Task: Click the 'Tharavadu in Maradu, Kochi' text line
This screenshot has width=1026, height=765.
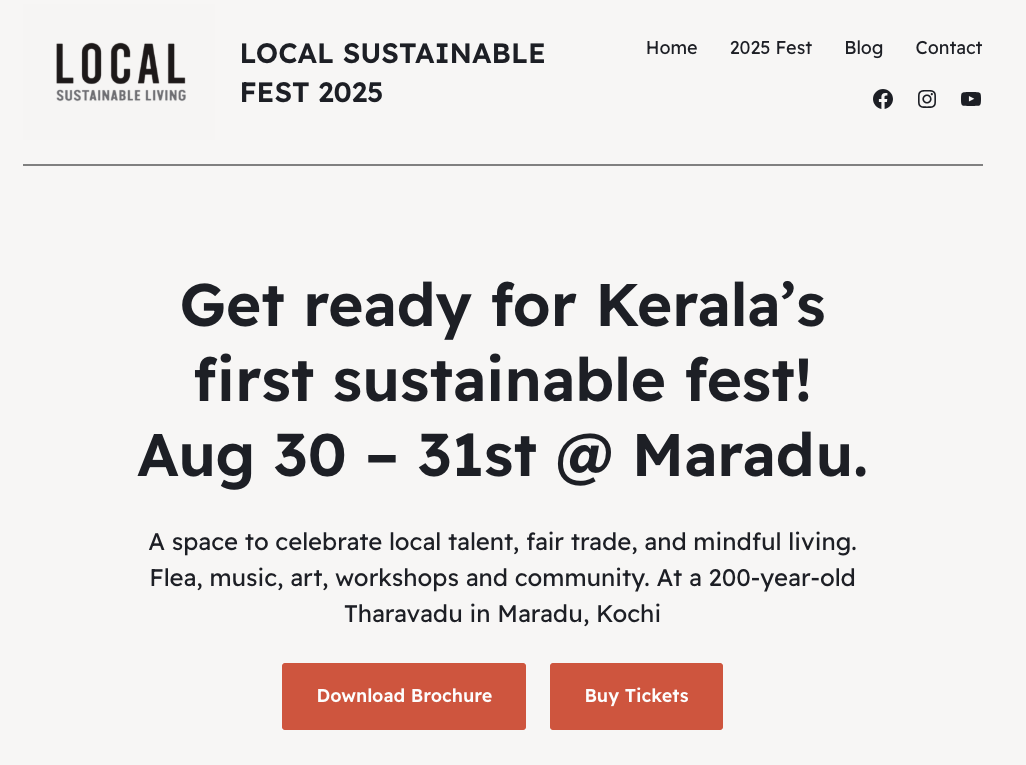Action: (x=502, y=613)
